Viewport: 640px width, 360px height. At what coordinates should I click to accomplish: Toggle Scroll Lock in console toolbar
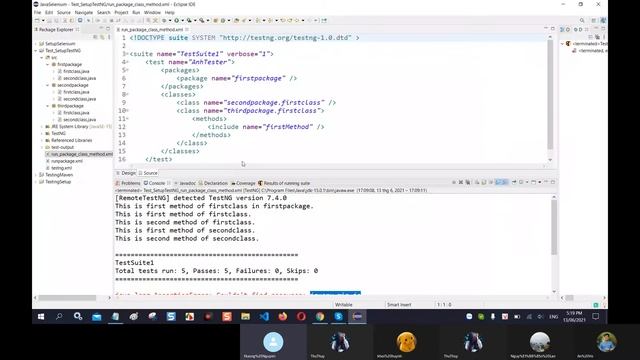(484, 182)
